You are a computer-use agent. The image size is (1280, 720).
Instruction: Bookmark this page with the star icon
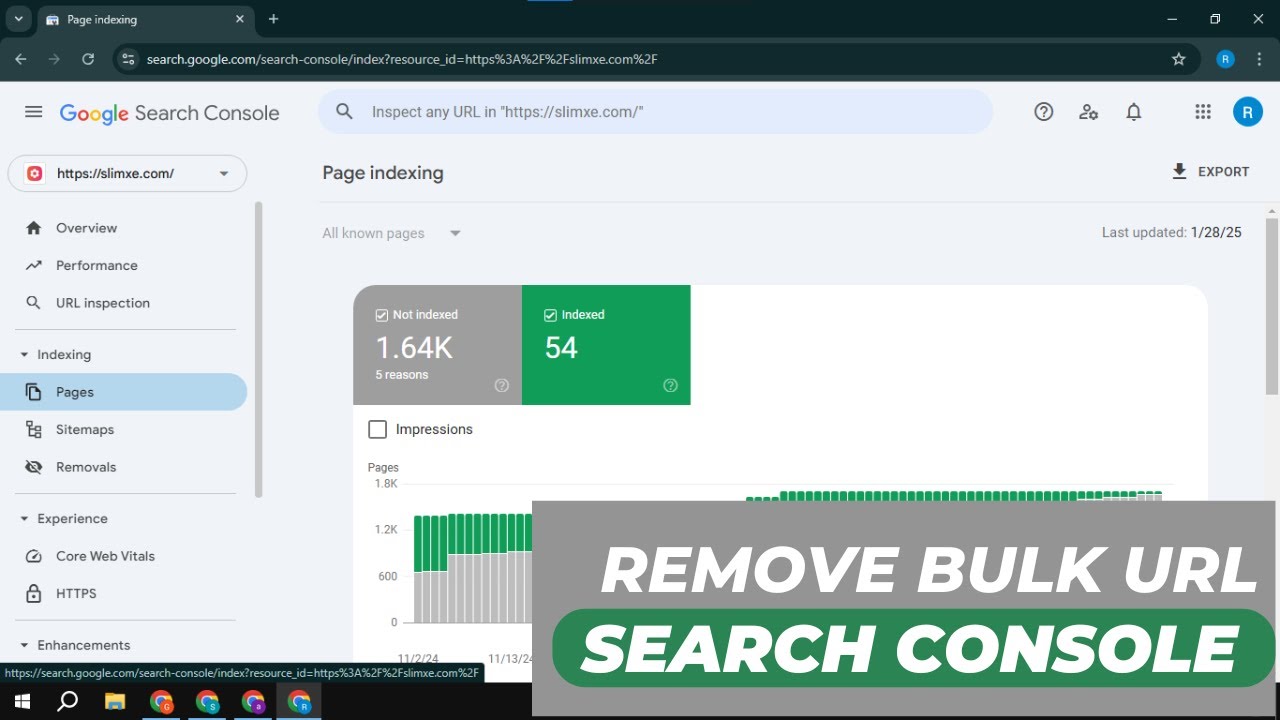(x=1179, y=59)
